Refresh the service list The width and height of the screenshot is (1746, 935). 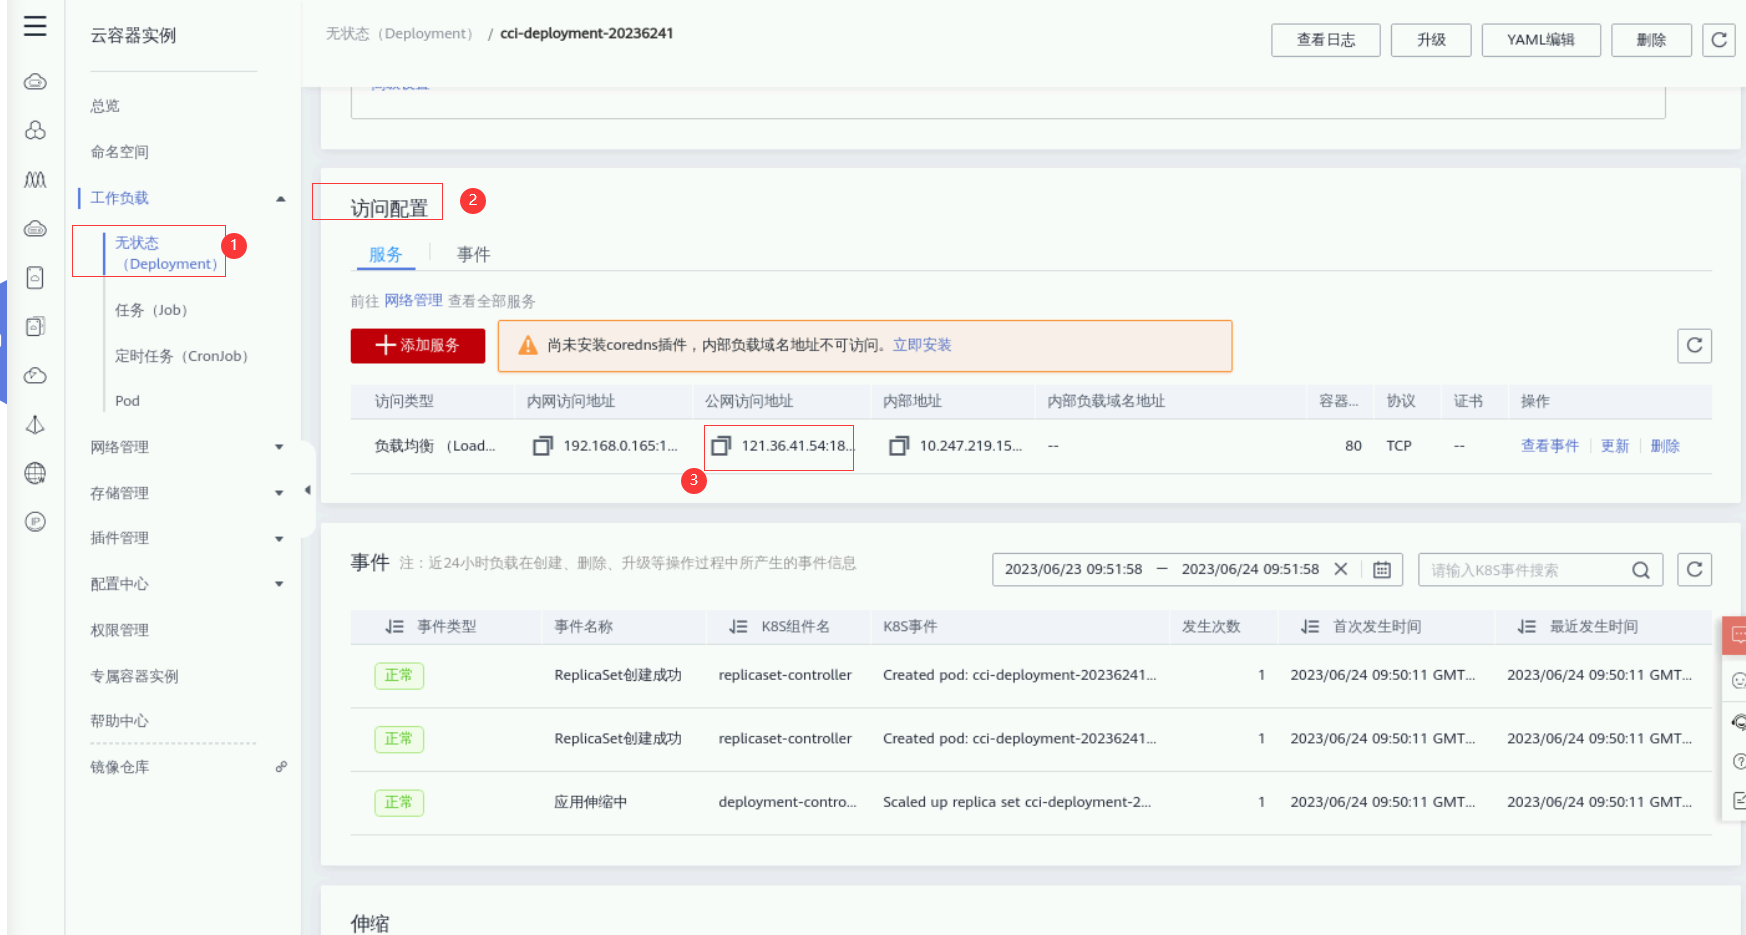[x=1695, y=346]
